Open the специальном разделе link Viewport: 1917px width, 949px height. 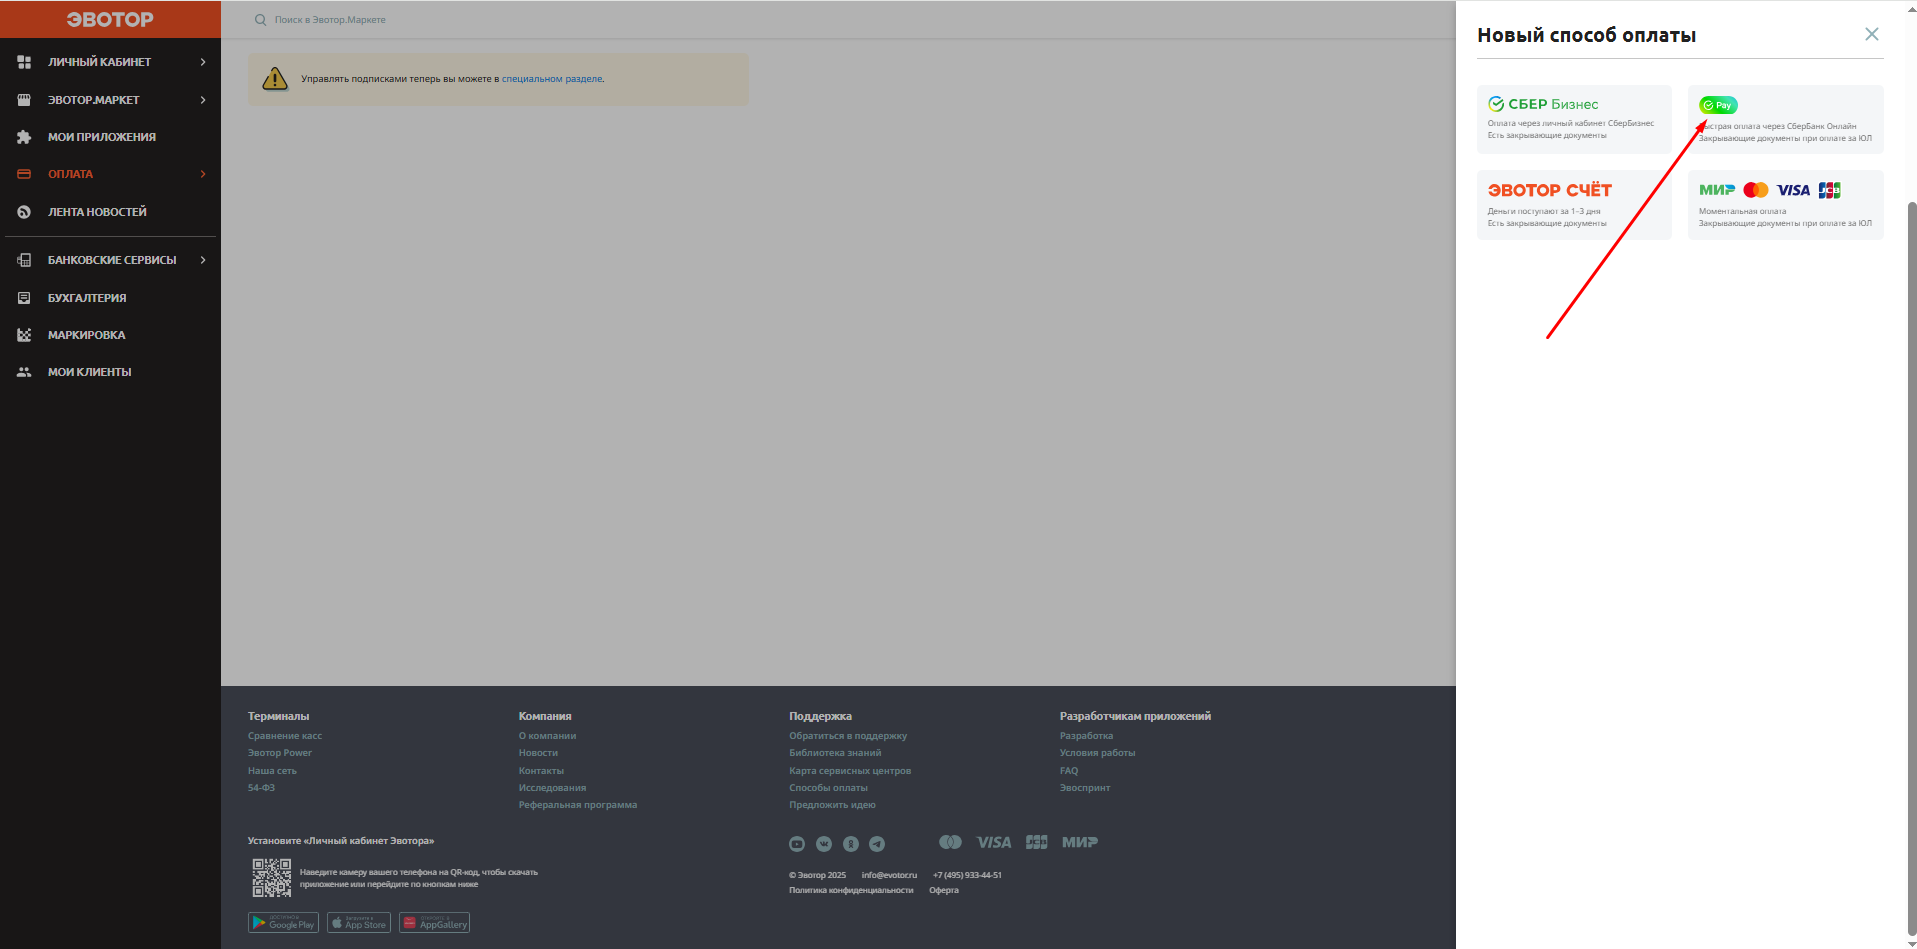[x=552, y=79]
